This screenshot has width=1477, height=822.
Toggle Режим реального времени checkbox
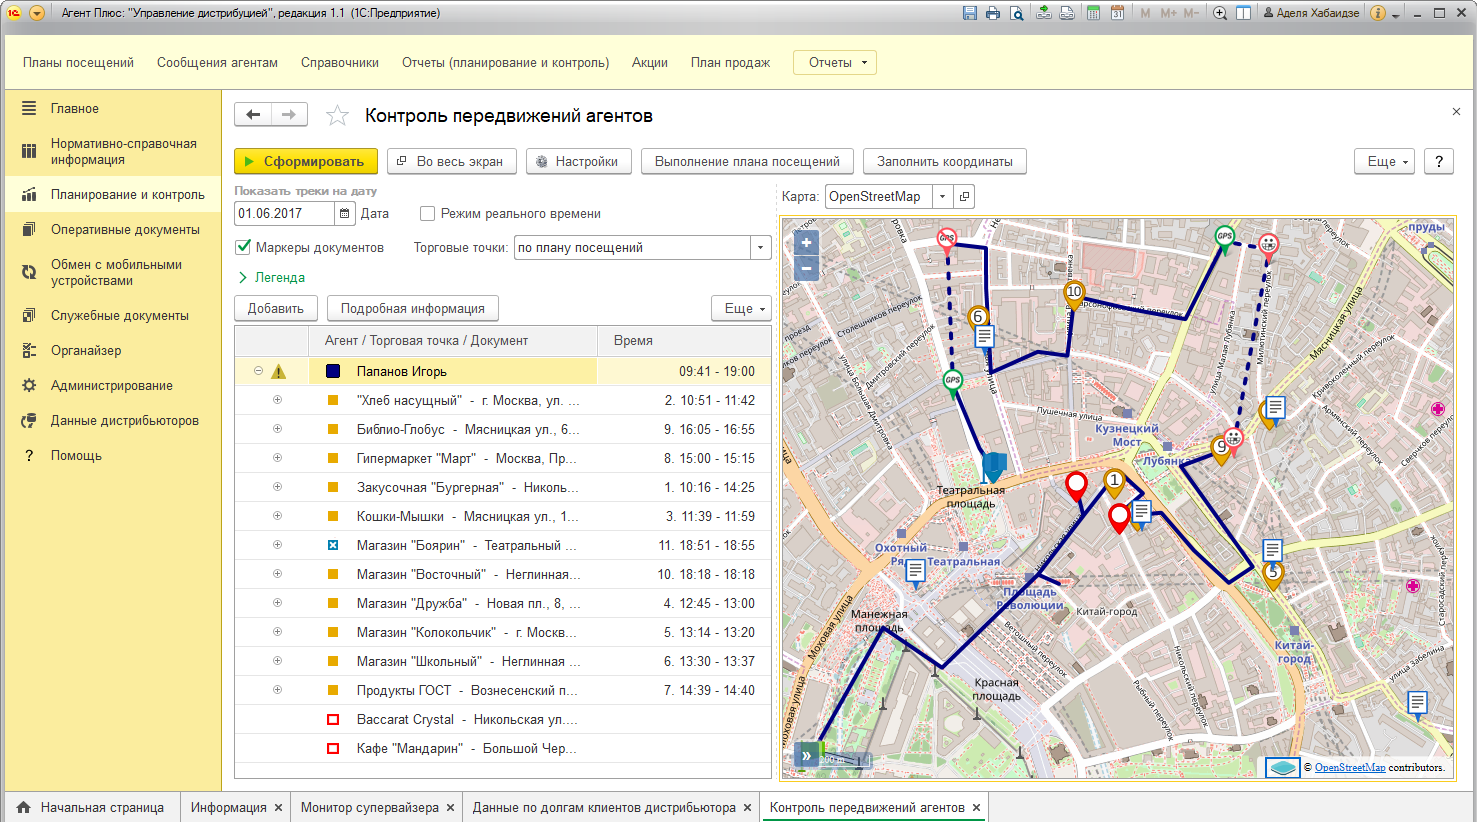pyautogui.click(x=427, y=213)
